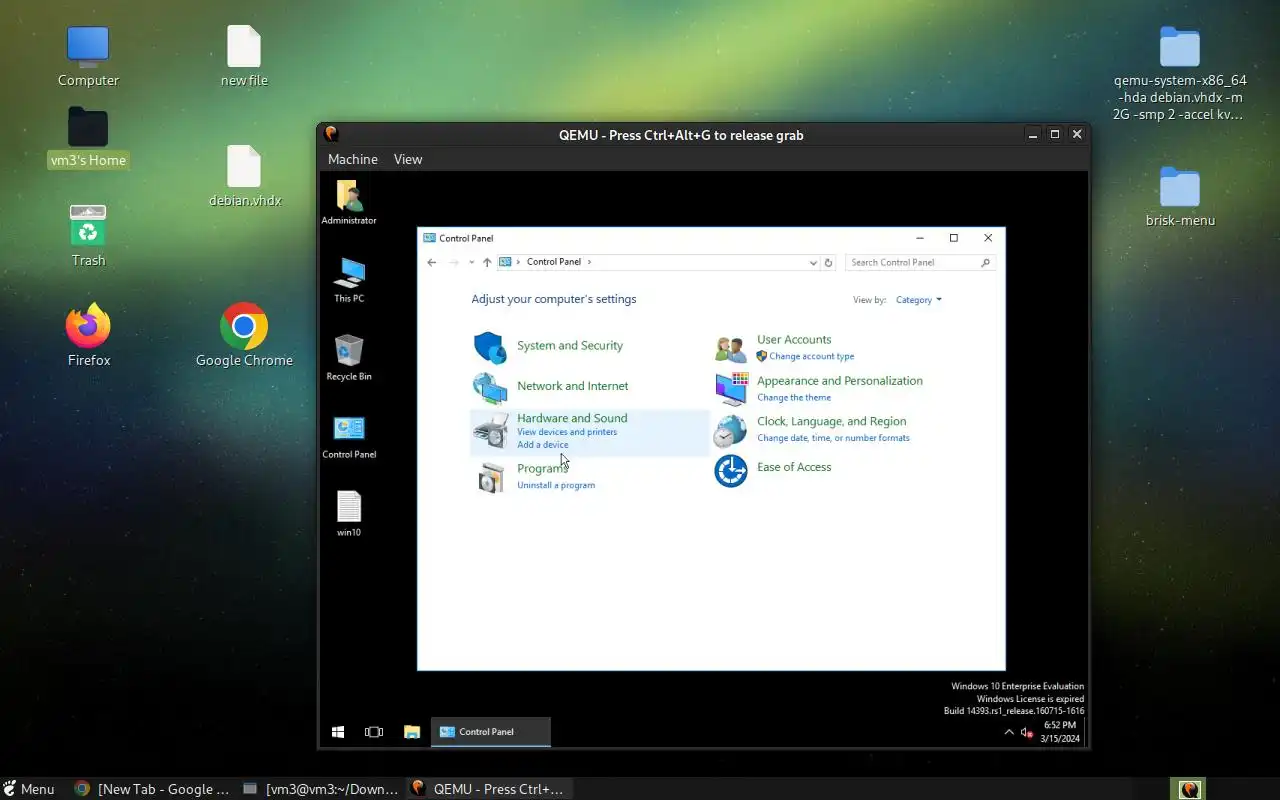Open the Hardware and Sound link

pyautogui.click(x=572, y=418)
